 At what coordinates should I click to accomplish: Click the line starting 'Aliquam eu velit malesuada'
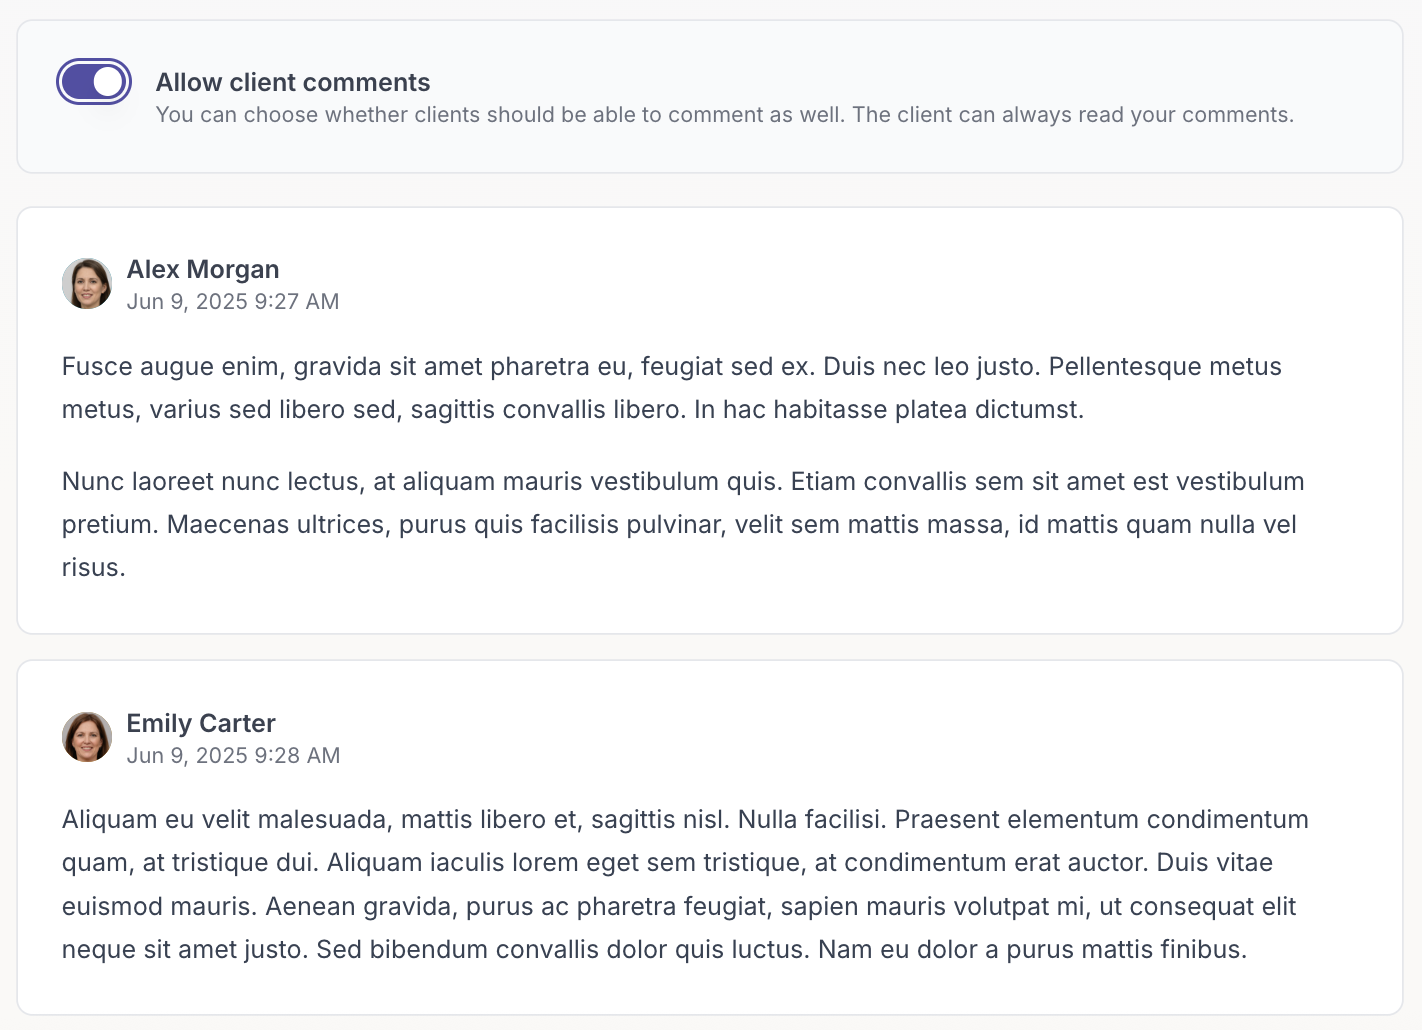tap(685, 820)
